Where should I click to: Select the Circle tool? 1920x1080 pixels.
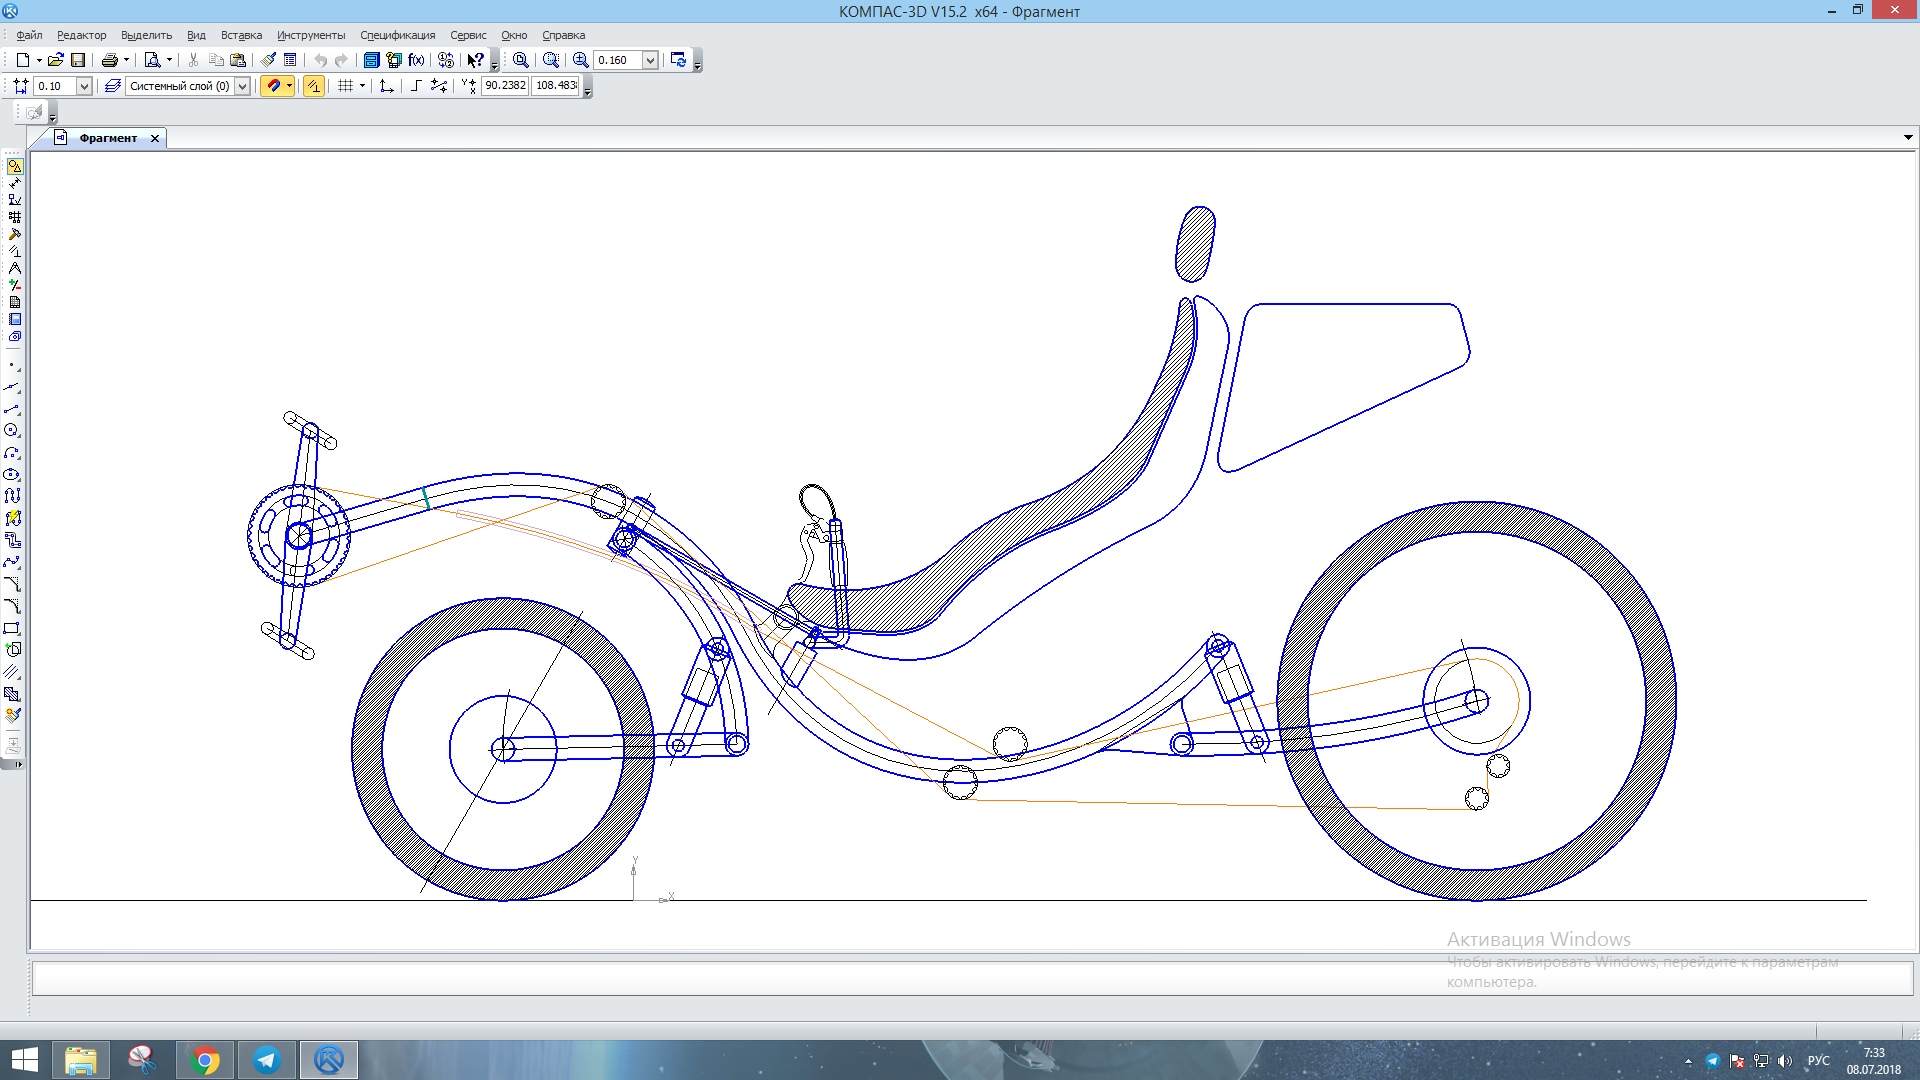(x=12, y=430)
